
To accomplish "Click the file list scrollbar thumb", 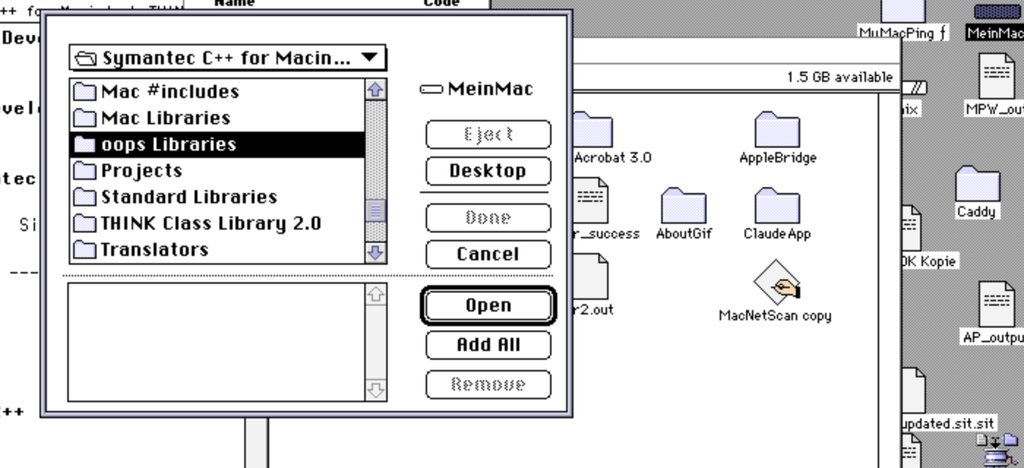I will (x=375, y=210).
